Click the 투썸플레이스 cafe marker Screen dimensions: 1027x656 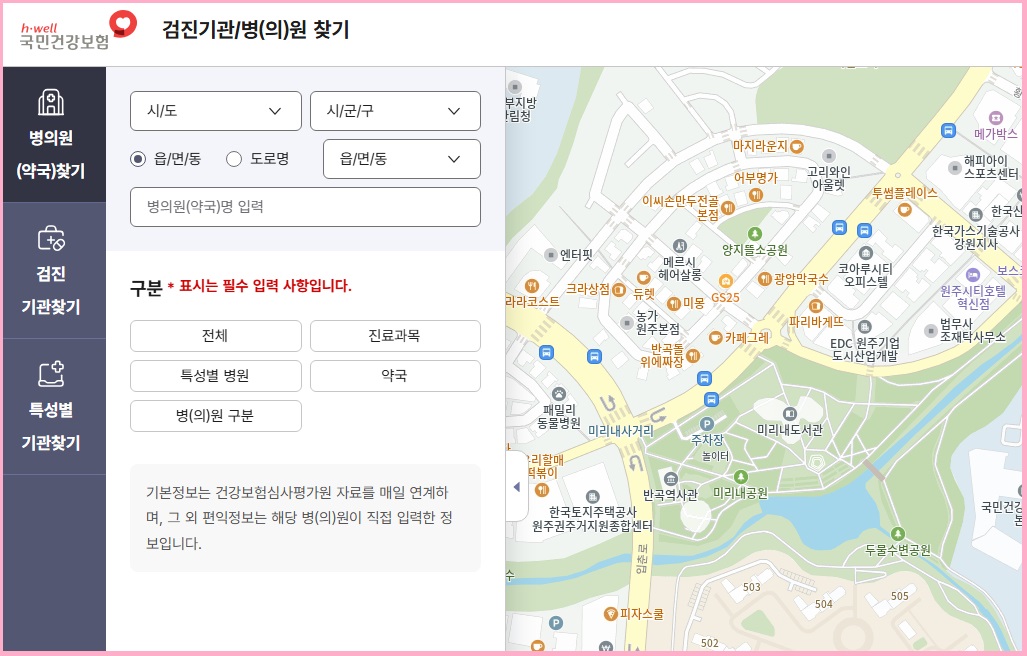pyautogui.click(x=905, y=210)
